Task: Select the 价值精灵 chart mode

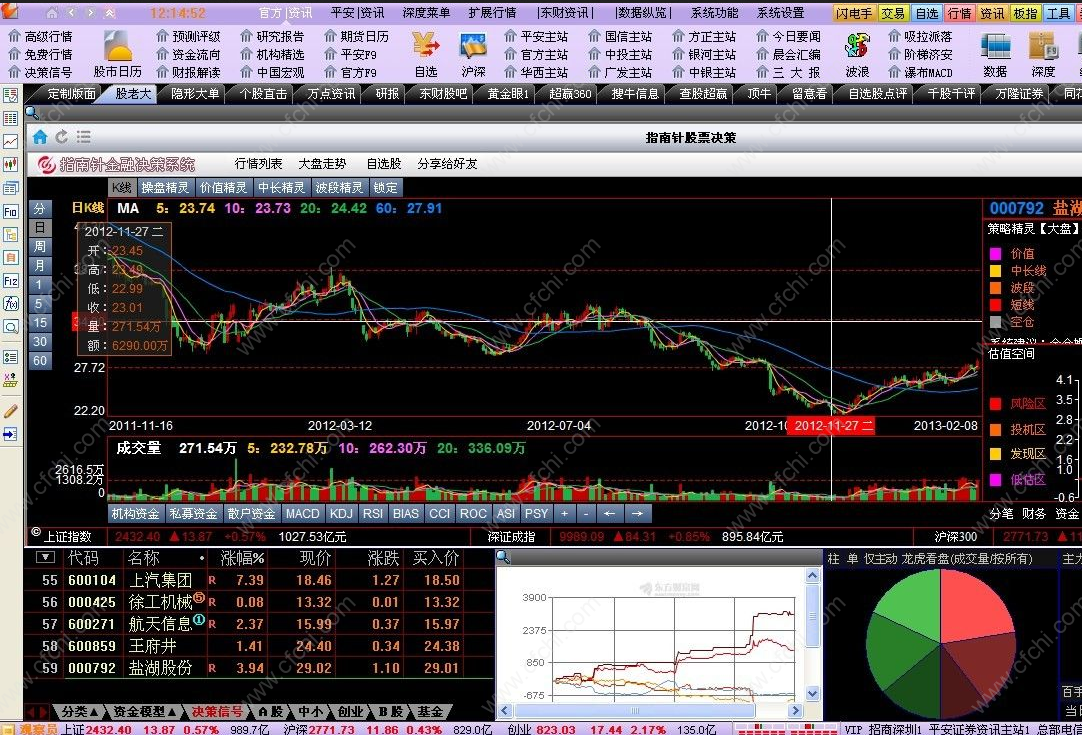Action: (224, 188)
